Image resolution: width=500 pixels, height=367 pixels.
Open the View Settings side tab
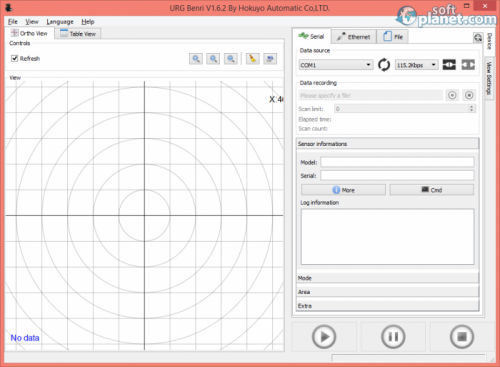(x=489, y=78)
